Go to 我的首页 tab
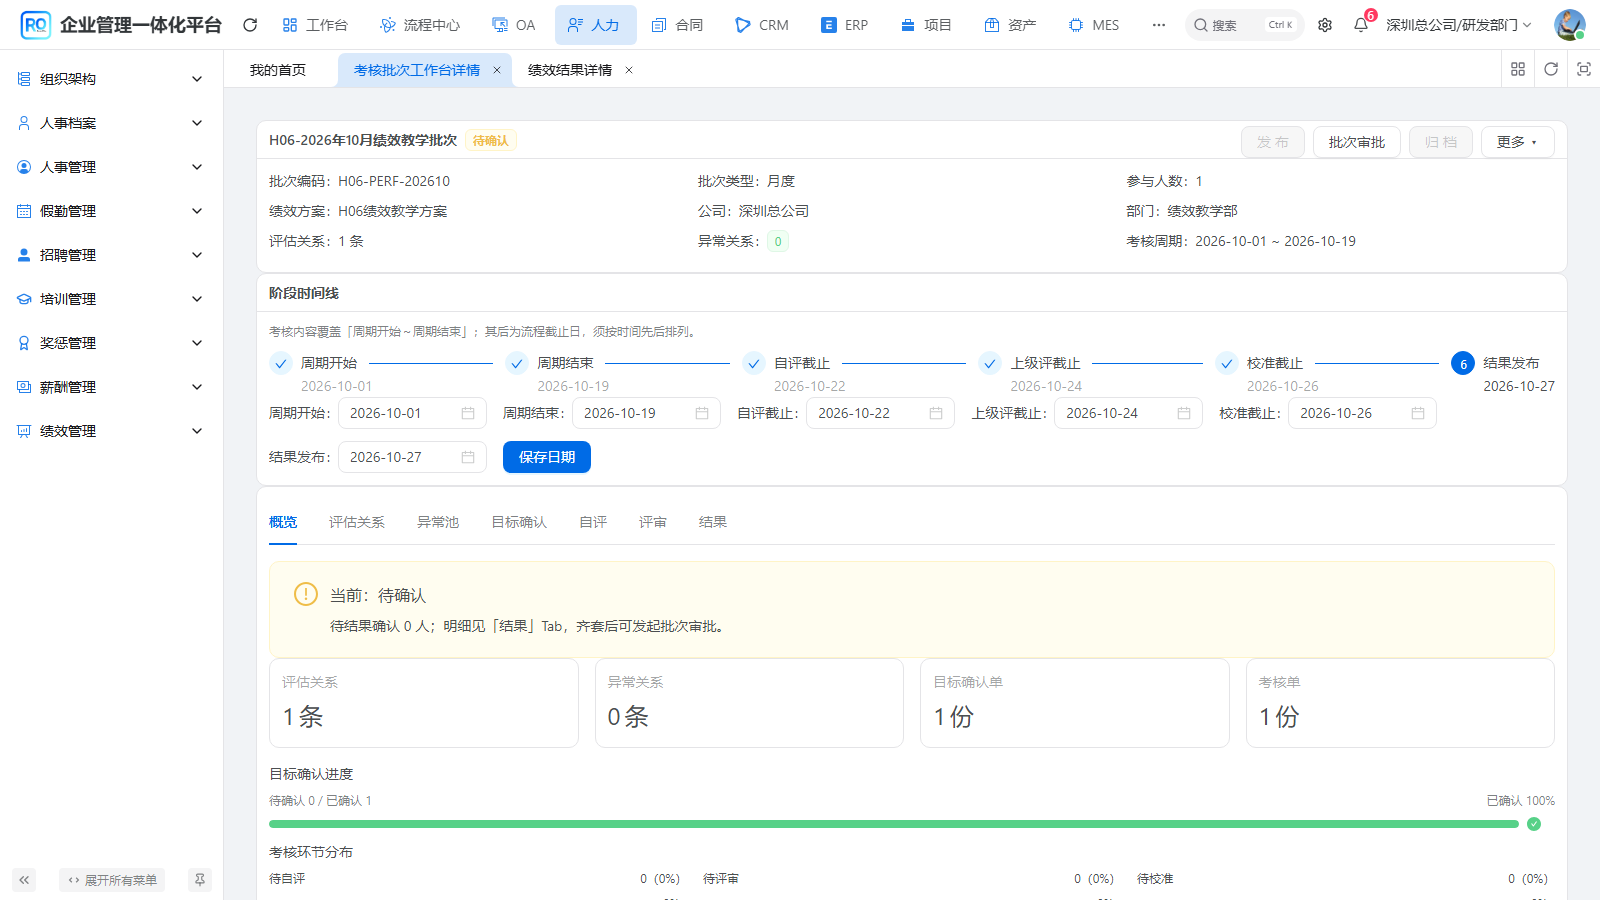Viewport: 1600px width, 900px height. pos(278,70)
